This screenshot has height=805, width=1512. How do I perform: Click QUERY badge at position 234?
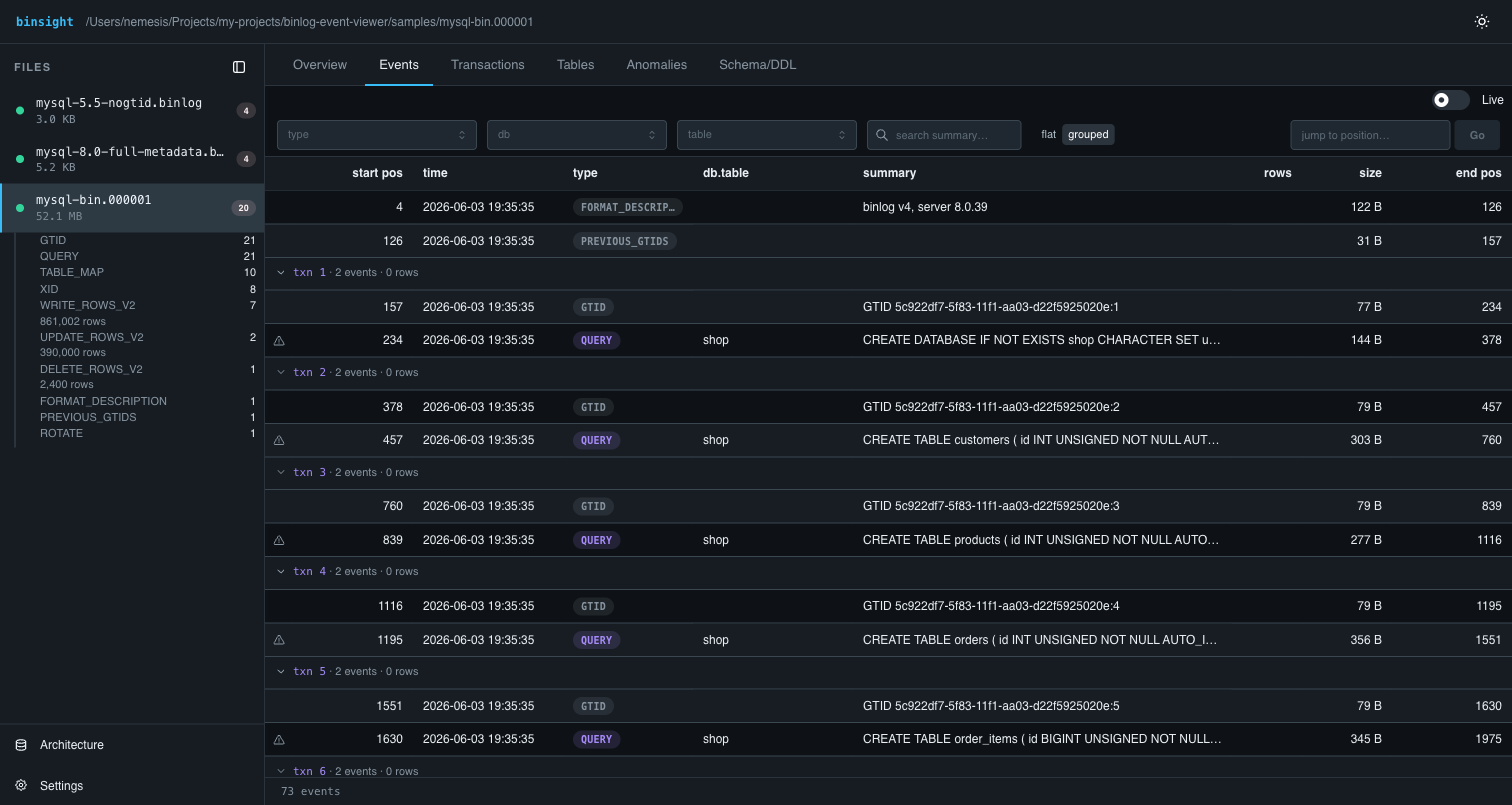click(597, 340)
